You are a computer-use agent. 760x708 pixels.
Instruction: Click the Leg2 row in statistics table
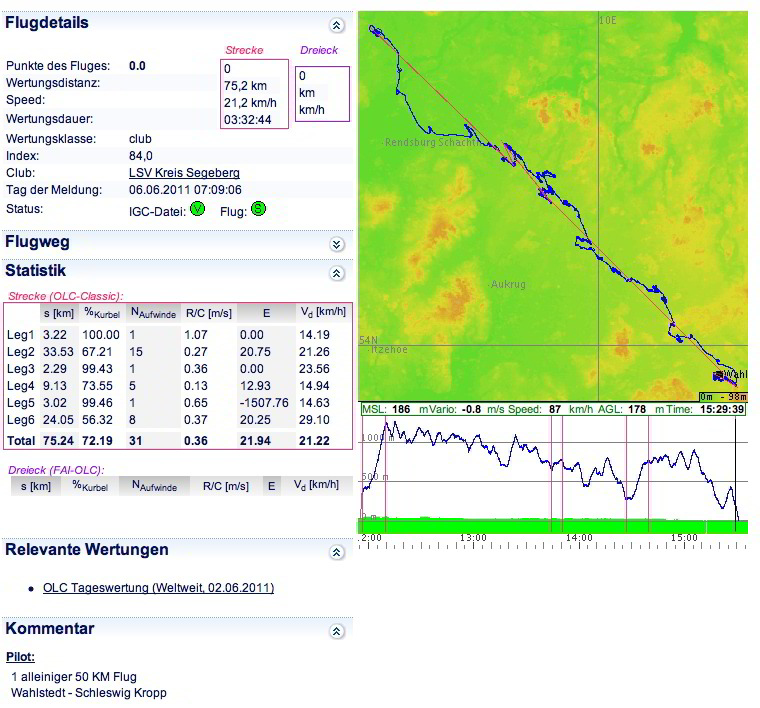[178, 352]
